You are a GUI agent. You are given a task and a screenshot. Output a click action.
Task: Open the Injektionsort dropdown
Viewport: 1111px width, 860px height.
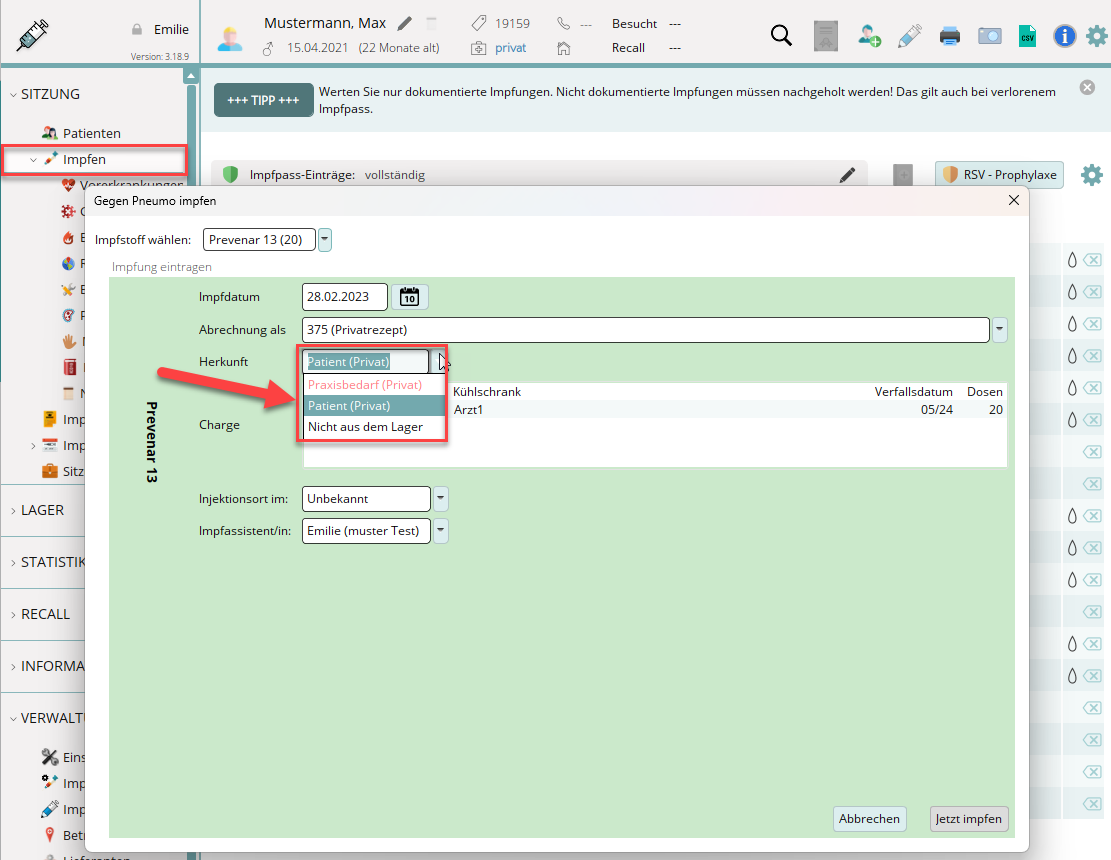tap(440, 499)
